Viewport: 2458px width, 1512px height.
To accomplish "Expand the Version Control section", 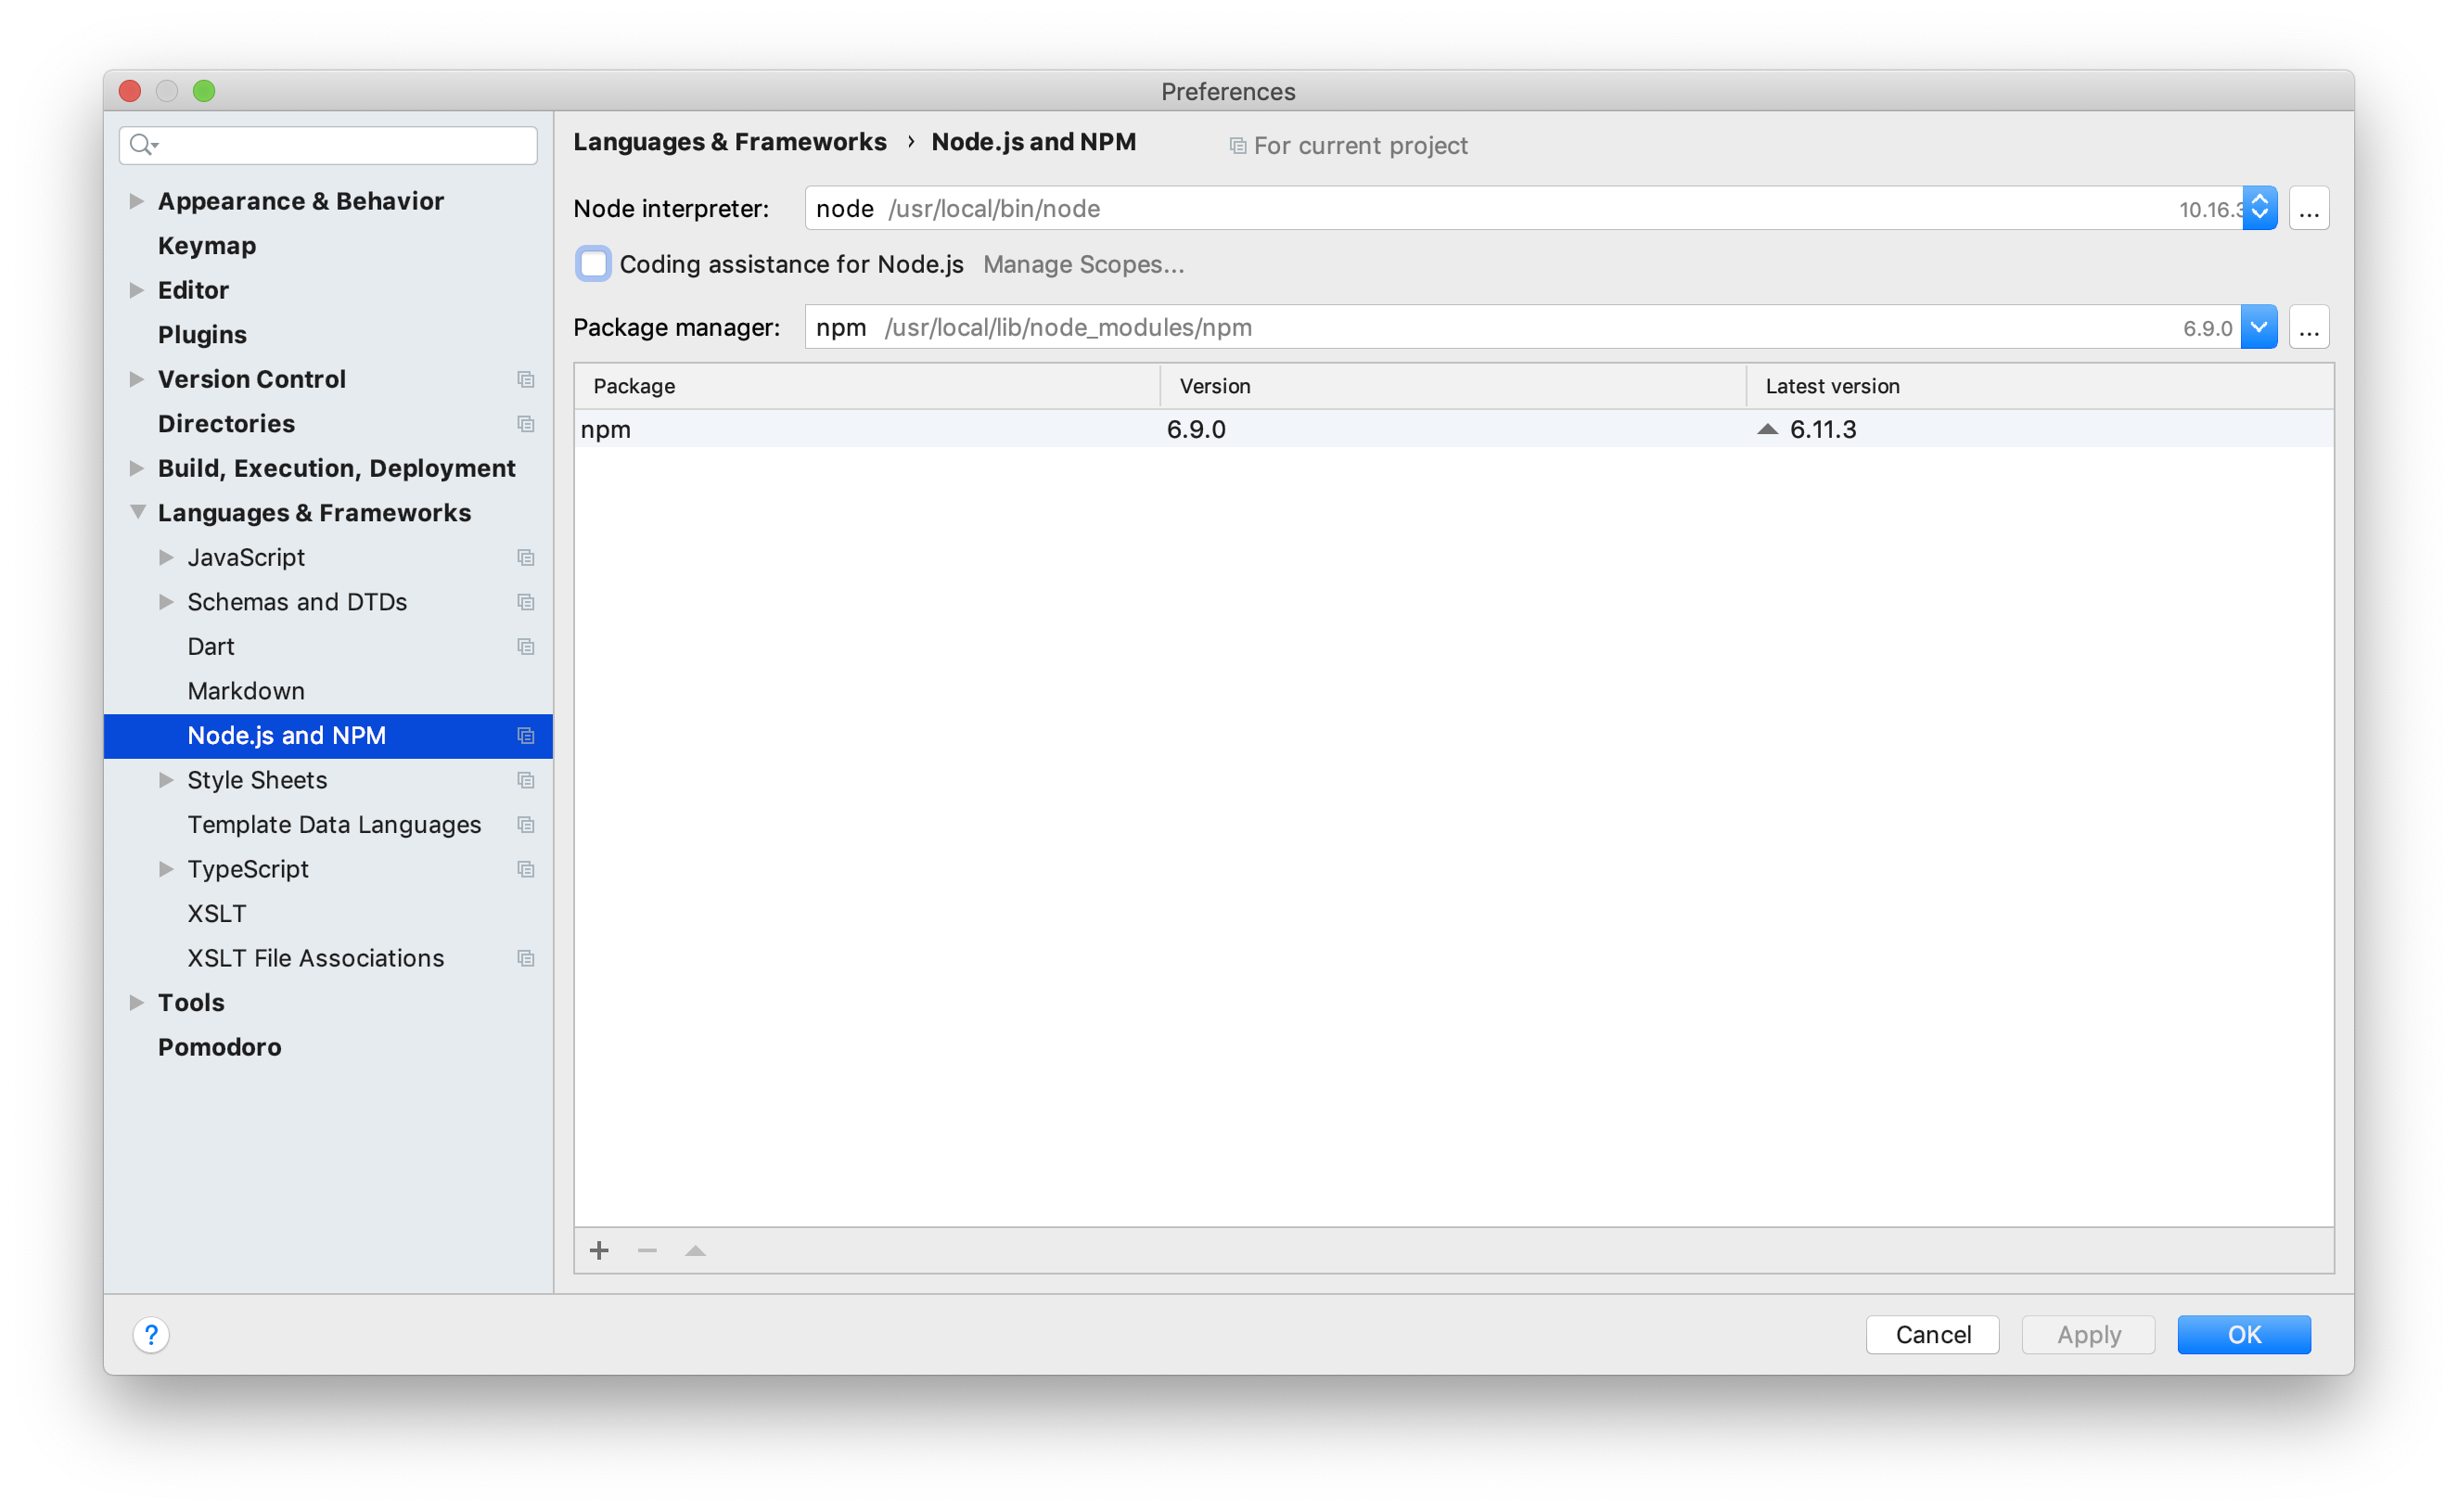I will coord(136,379).
